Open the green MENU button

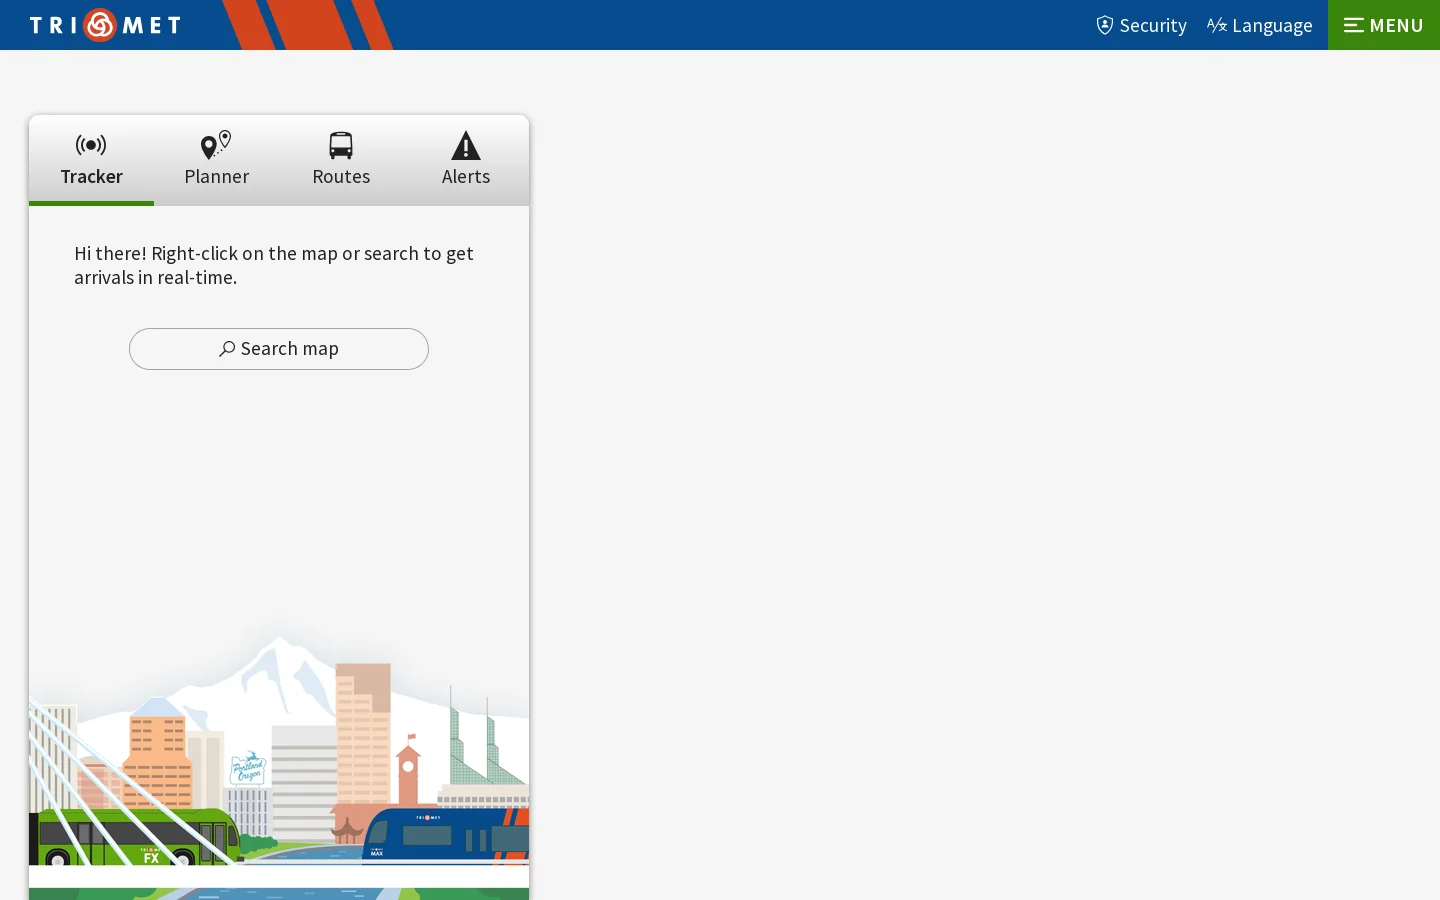1384,25
